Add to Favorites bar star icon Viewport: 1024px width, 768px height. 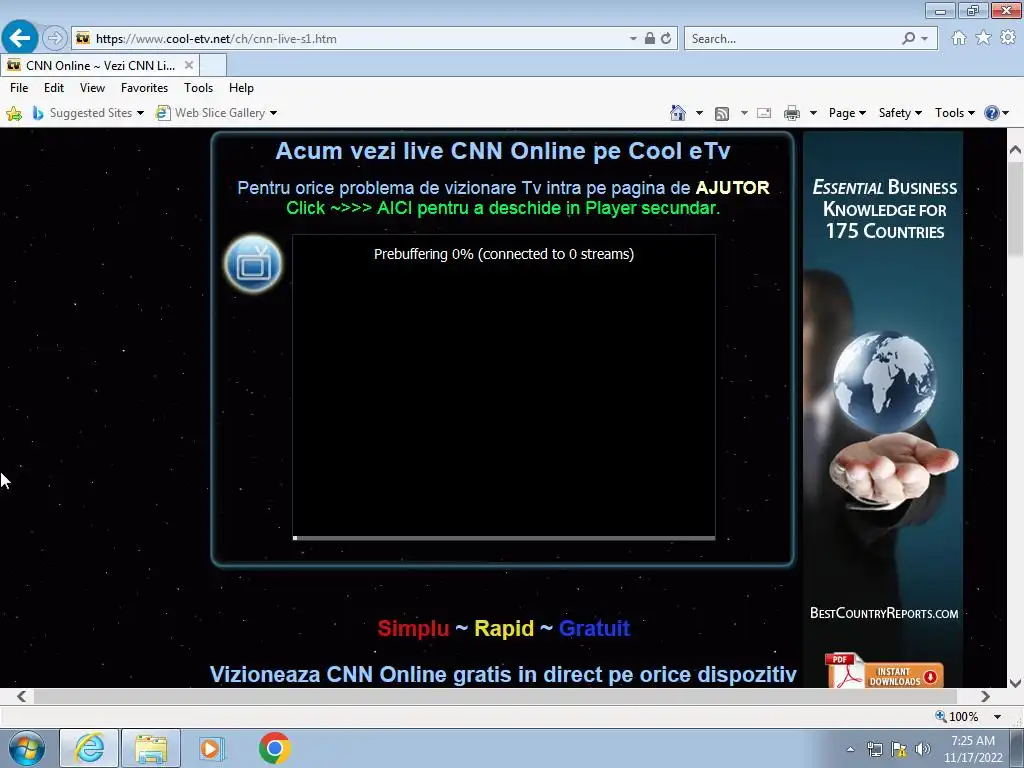tap(14, 114)
